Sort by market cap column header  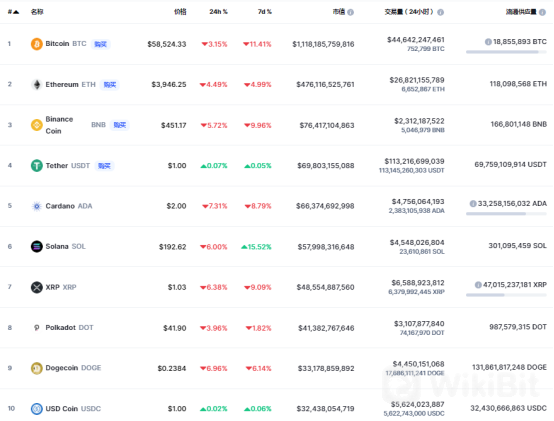[339, 12]
